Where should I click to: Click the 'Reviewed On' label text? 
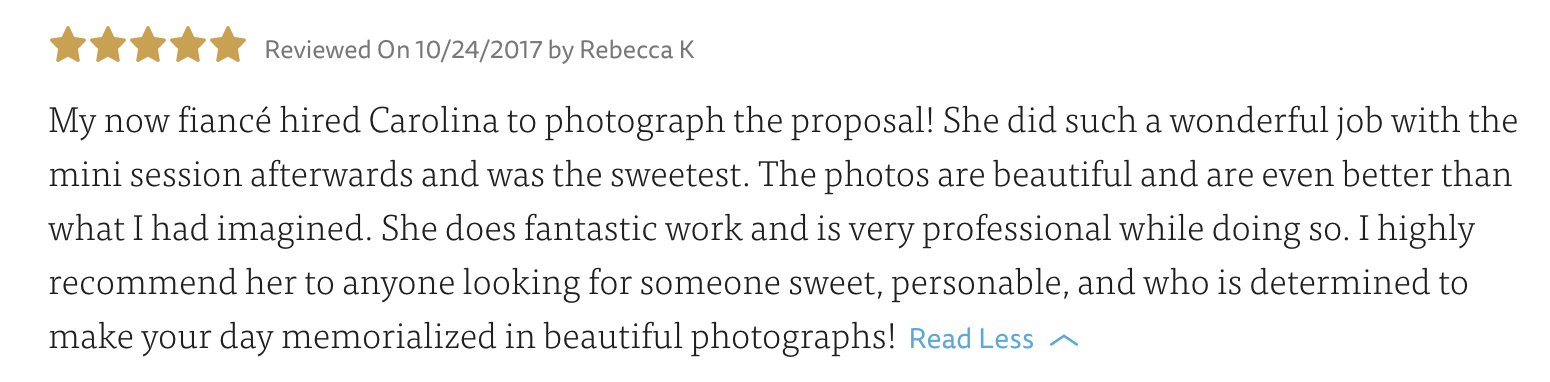[x=337, y=50]
